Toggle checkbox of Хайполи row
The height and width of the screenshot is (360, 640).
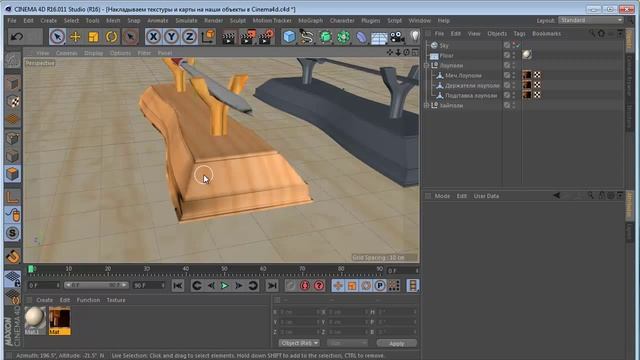tap(507, 105)
